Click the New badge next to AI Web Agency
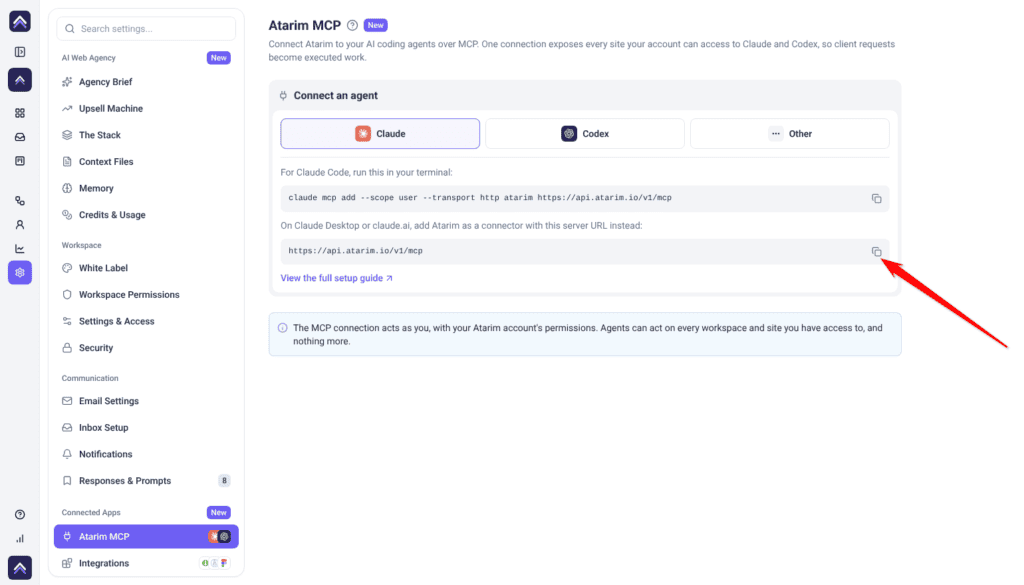1024x585 pixels. tap(219, 57)
